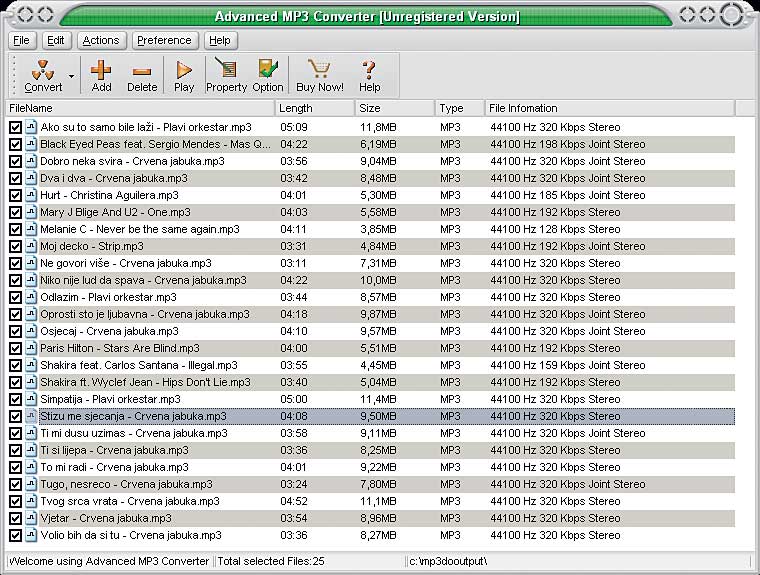This screenshot has height=575, width=760.
Task: Open the File menu
Action: pos(21,40)
